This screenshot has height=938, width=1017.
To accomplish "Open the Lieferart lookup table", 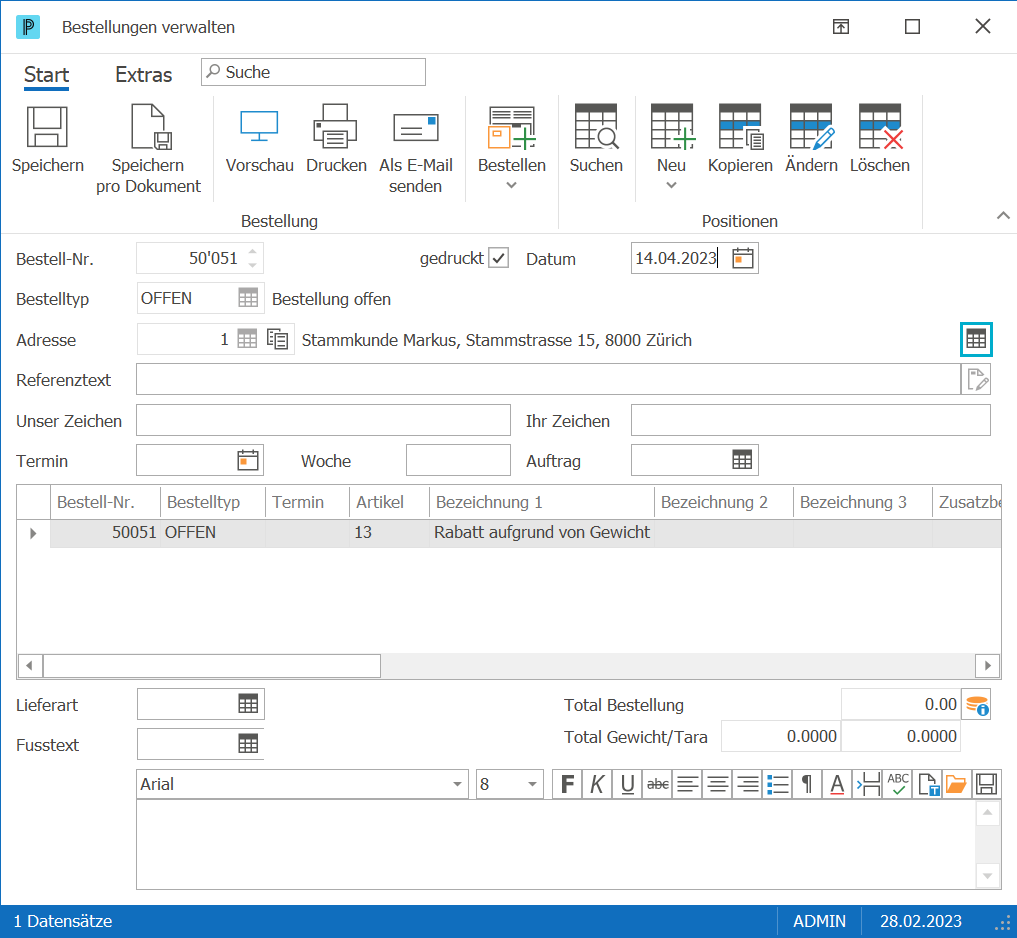I will [x=248, y=704].
